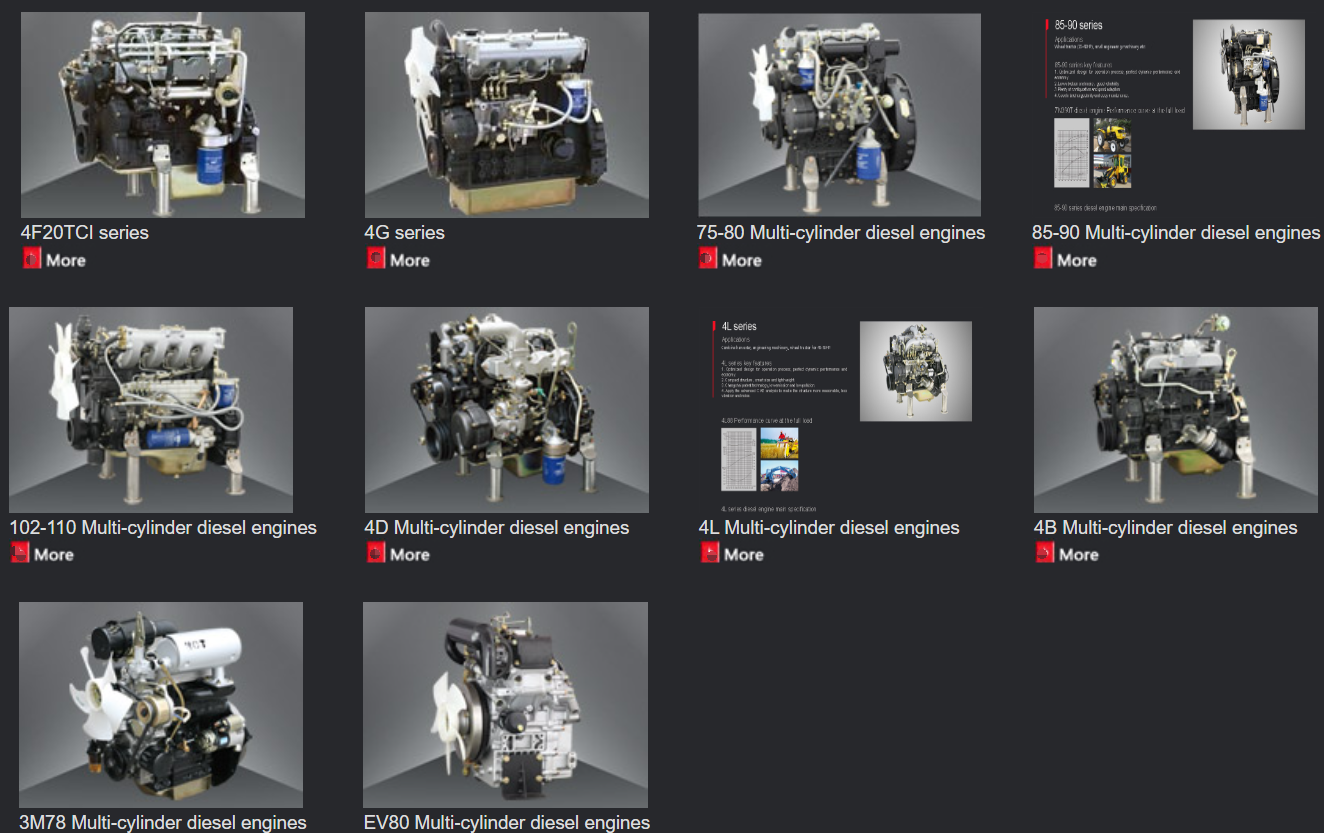Open the EV80 Multi-cylinder engine image
This screenshot has height=833, width=1324.
point(505,705)
